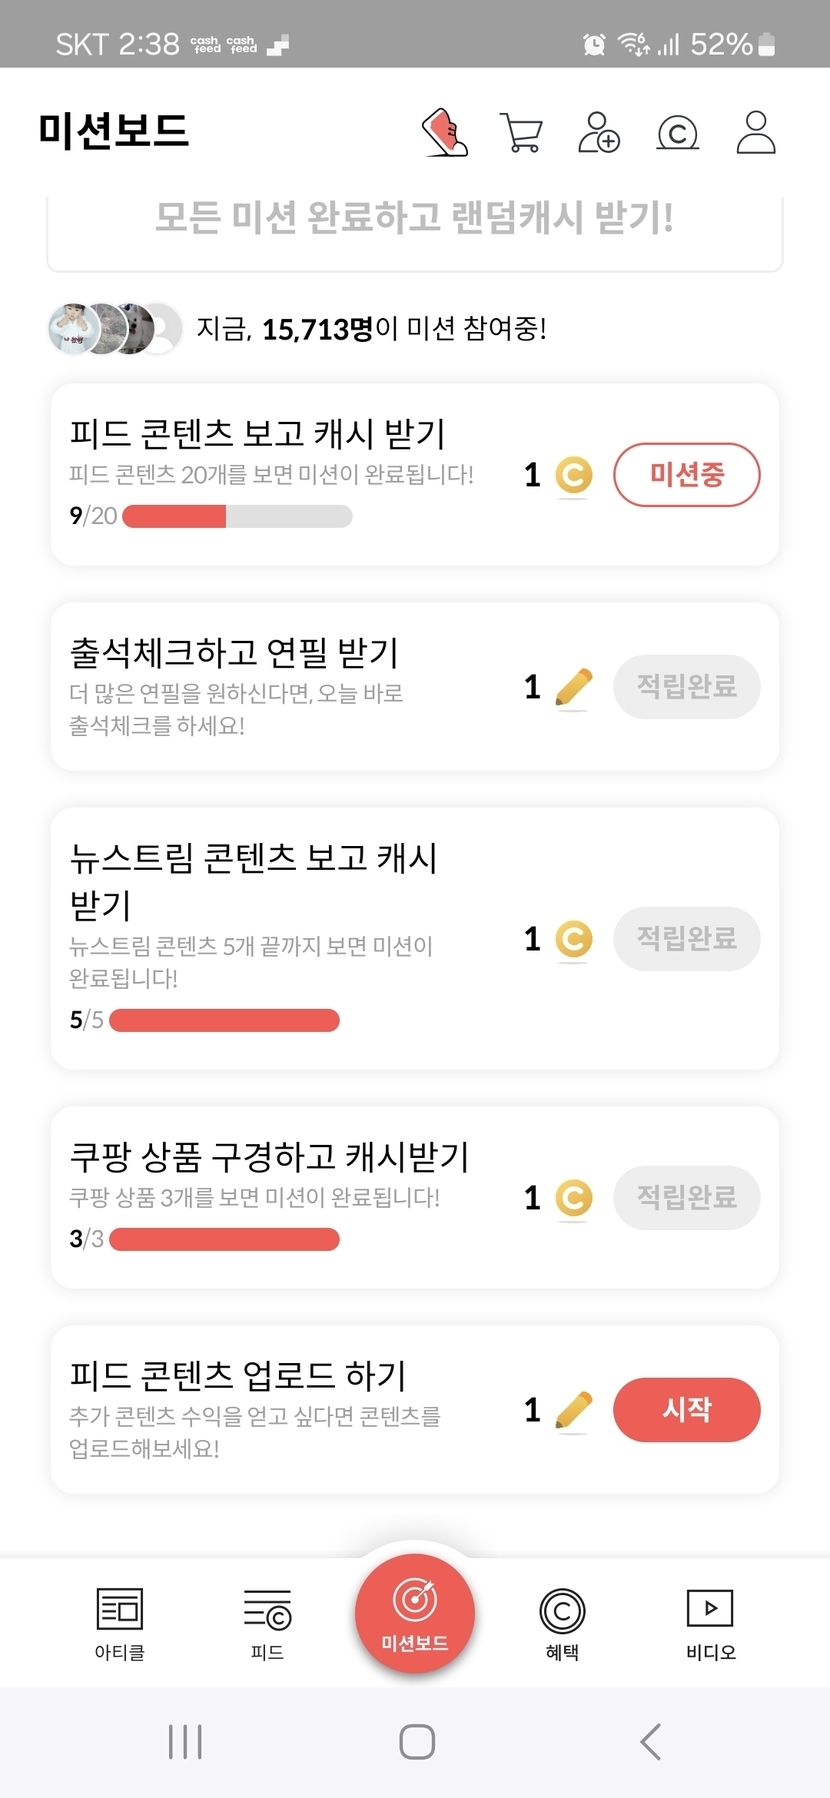Open the cash coin icon in header
Image resolution: width=830 pixels, height=1798 pixels.
(677, 132)
